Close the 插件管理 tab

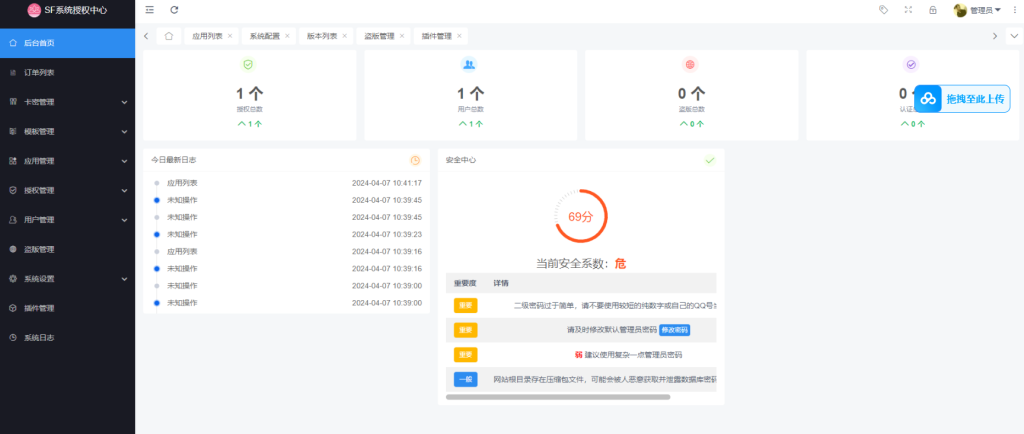tap(459, 36)
